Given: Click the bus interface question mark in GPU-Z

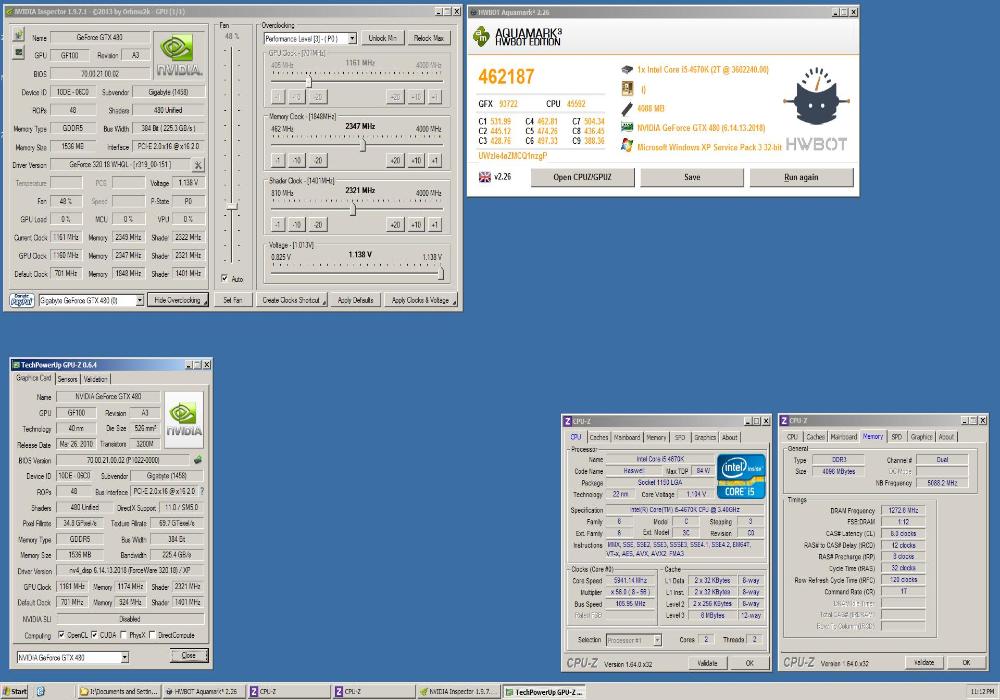Looking at the screenshot, I should [x=202, y=492].
